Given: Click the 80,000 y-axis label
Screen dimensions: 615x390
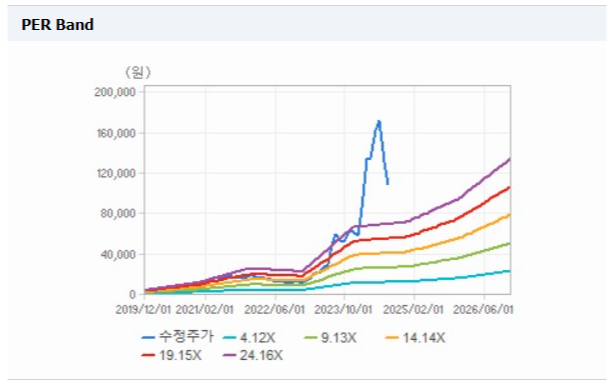Looking at the screenshot, I should 118,214.
